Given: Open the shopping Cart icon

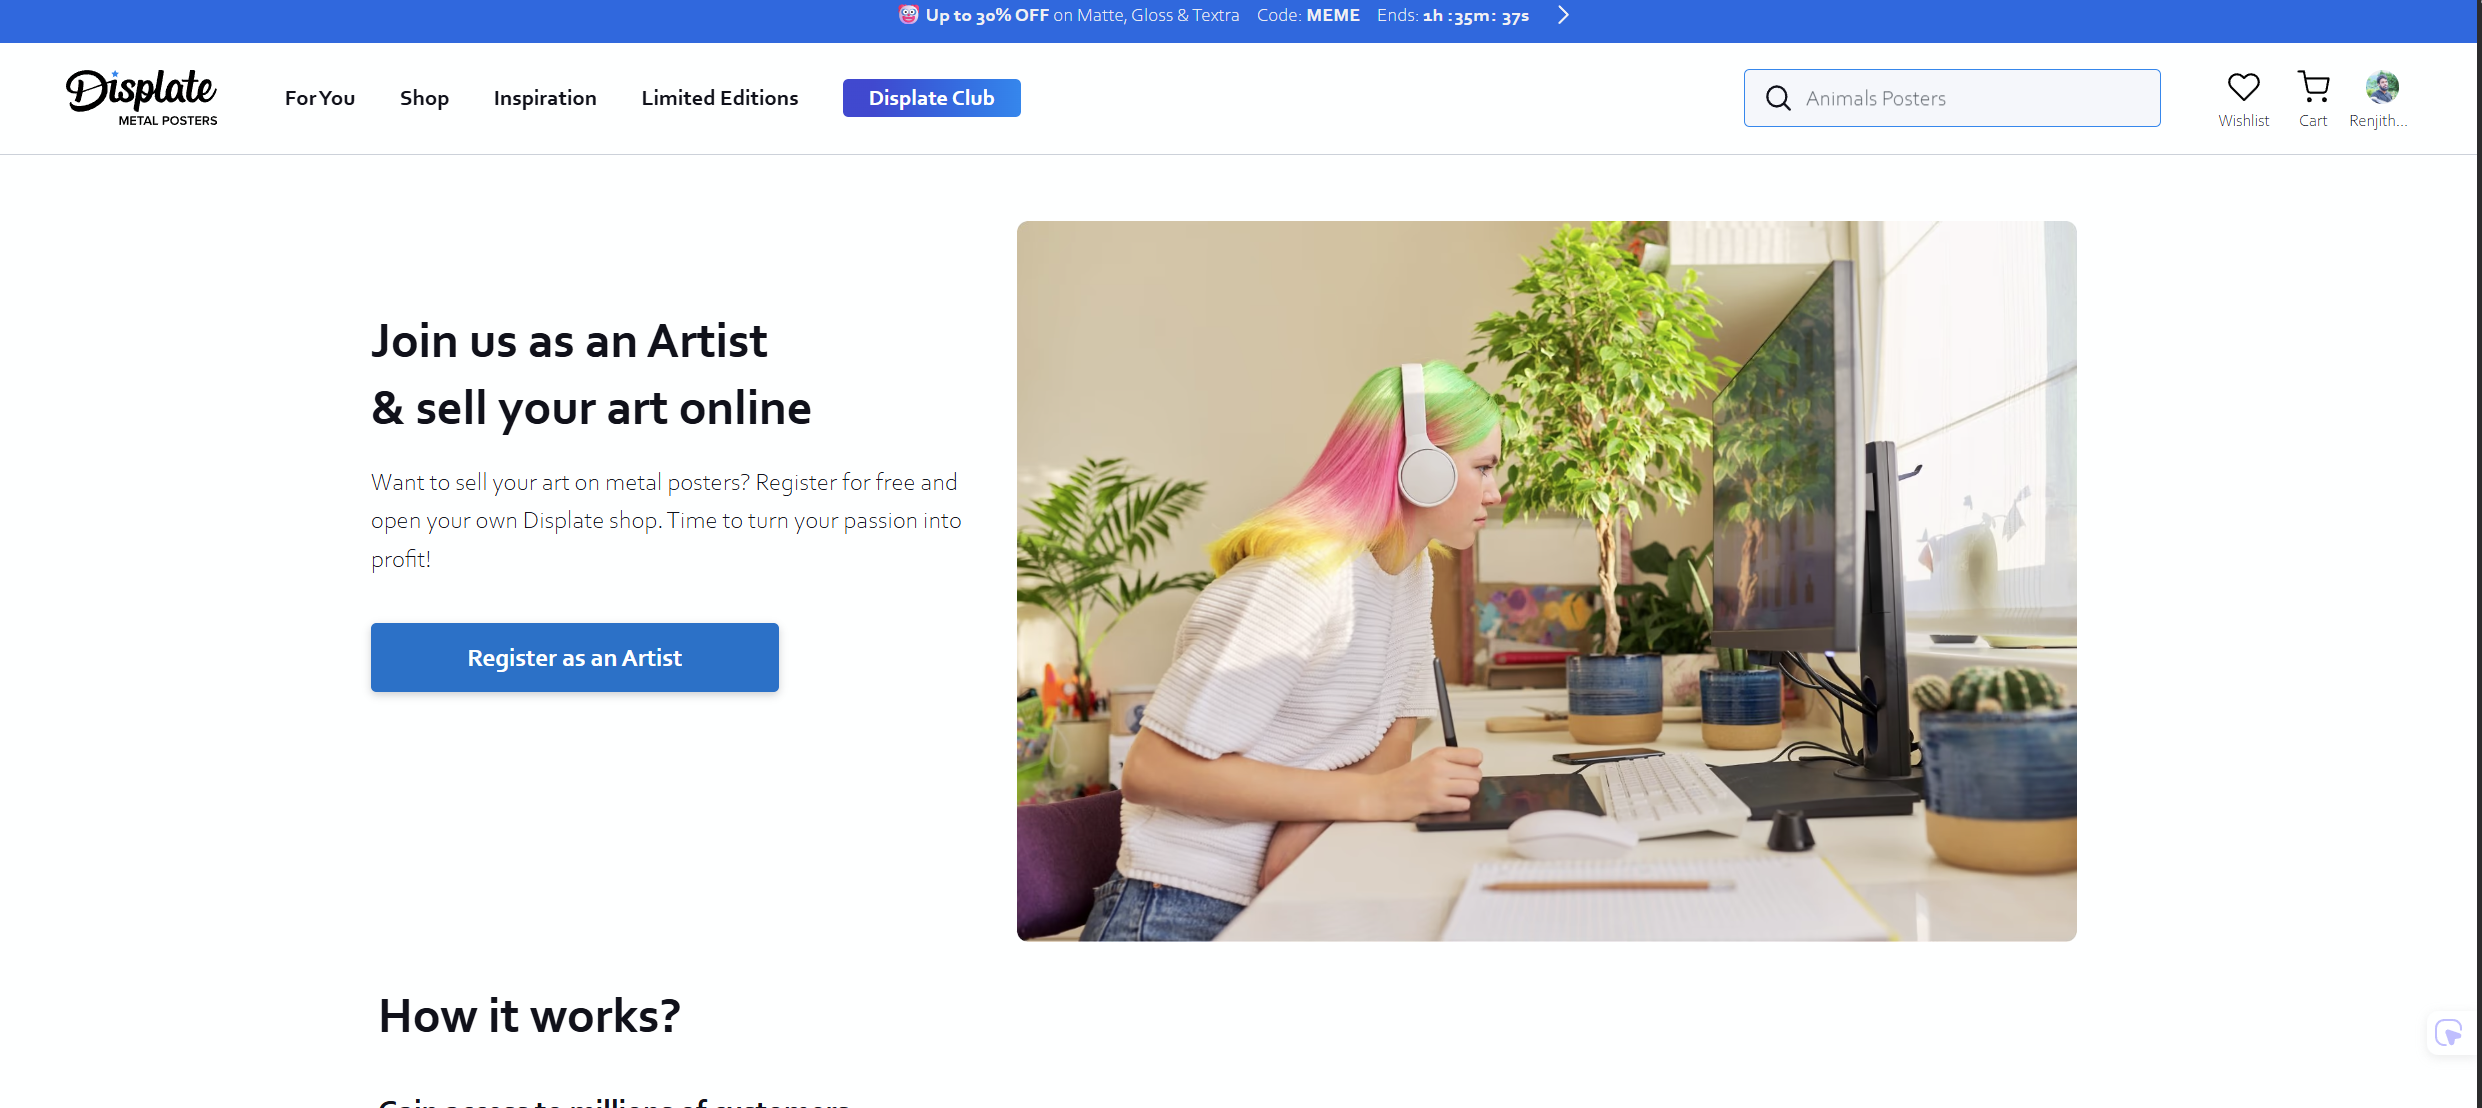Looking at the screenshot, I should click(2313, 87).
